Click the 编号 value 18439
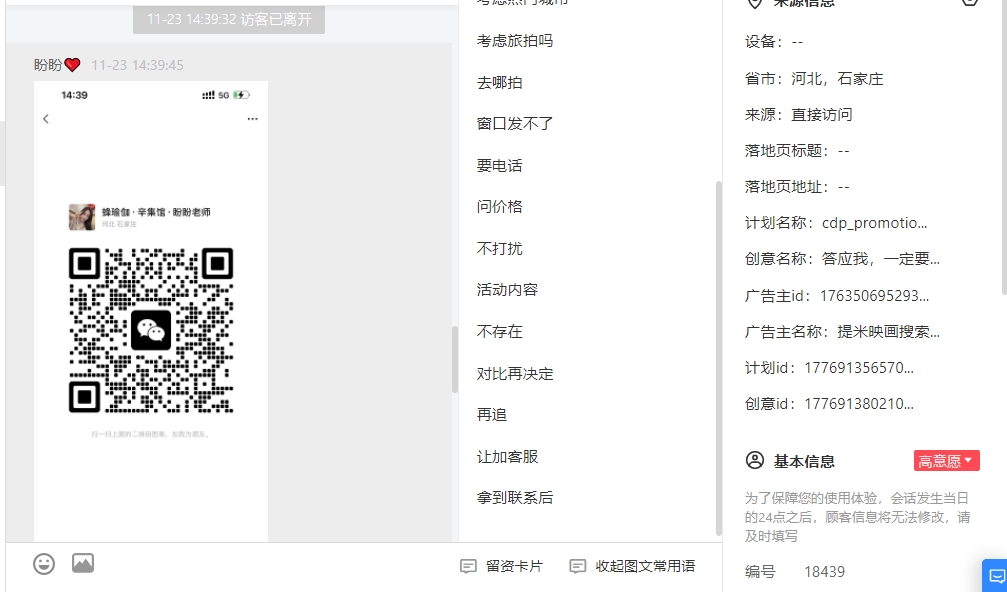 [825, 571]
